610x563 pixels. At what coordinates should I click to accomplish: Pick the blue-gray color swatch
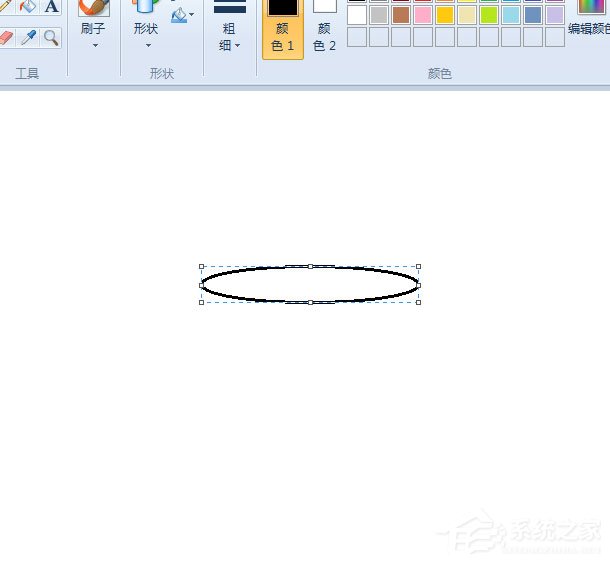[533, 15]
